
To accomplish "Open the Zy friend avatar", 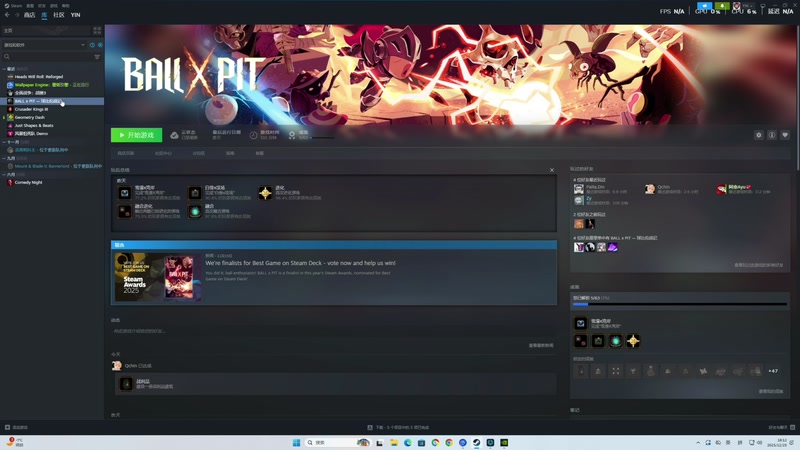I will click(x=579, y=201).
